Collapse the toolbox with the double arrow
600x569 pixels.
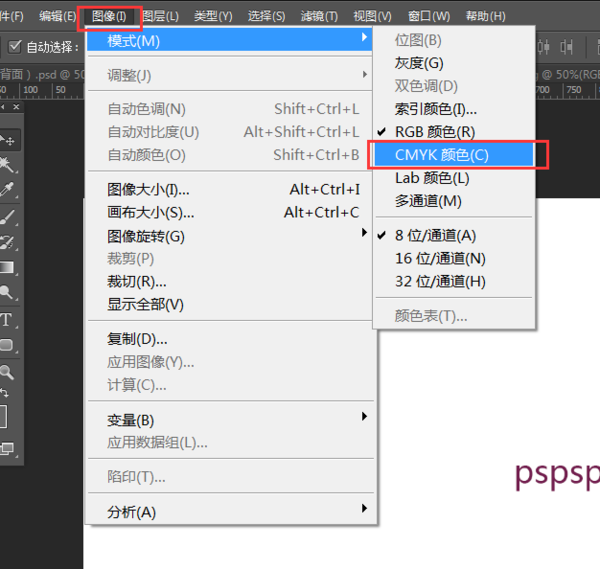(3, 107)
